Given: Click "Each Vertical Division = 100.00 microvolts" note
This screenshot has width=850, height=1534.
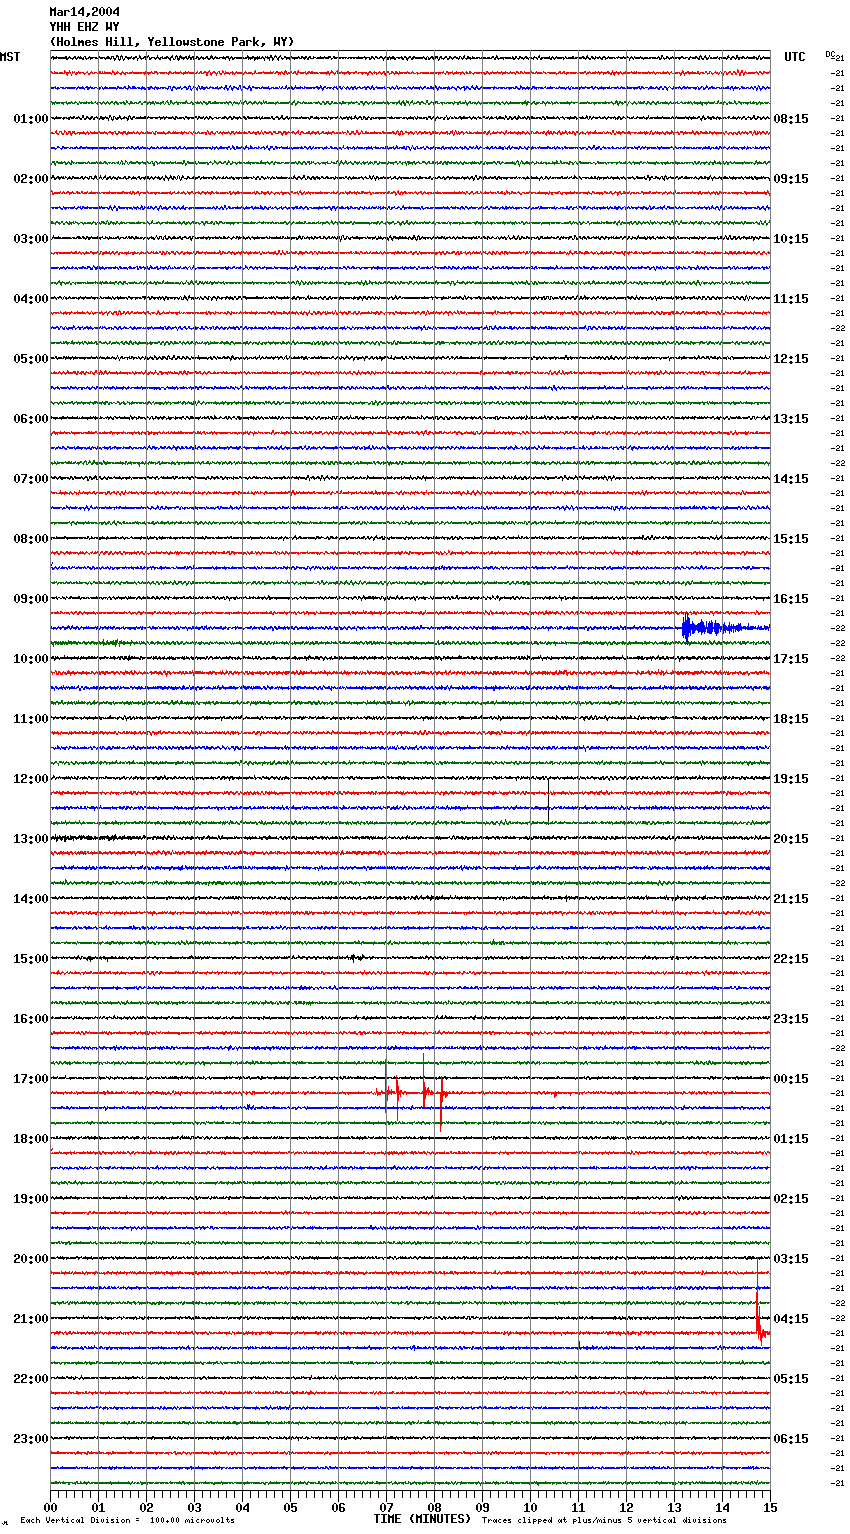Looking at the screenshot, I should coord(127,1520).
